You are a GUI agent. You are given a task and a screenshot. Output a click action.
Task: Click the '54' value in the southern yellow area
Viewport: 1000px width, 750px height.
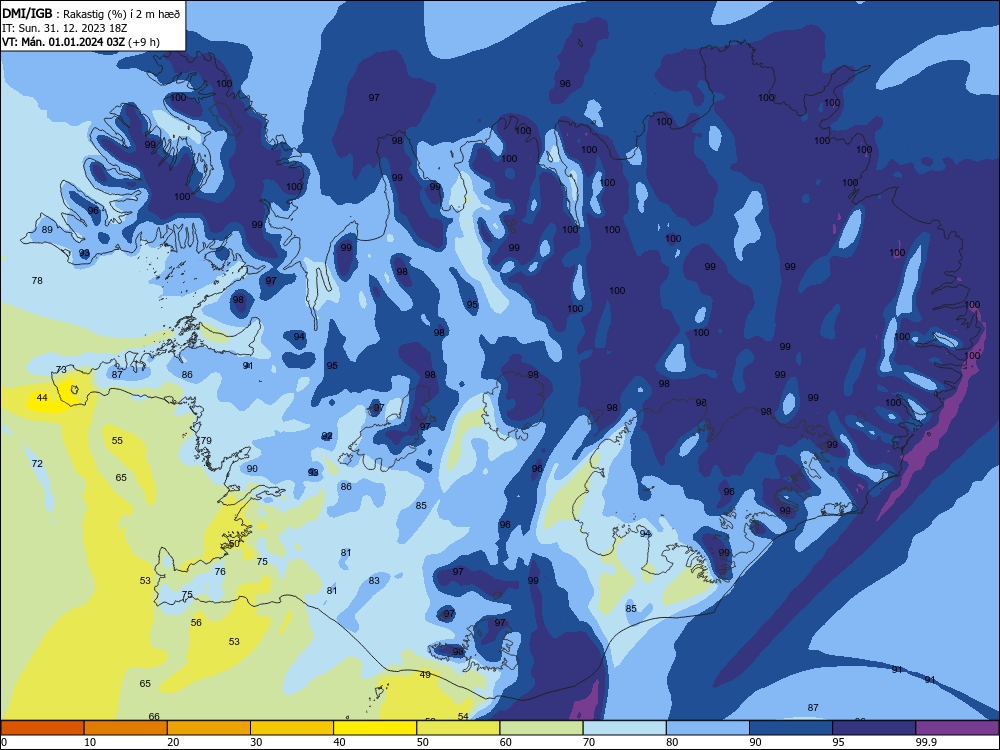click(463, 716)
